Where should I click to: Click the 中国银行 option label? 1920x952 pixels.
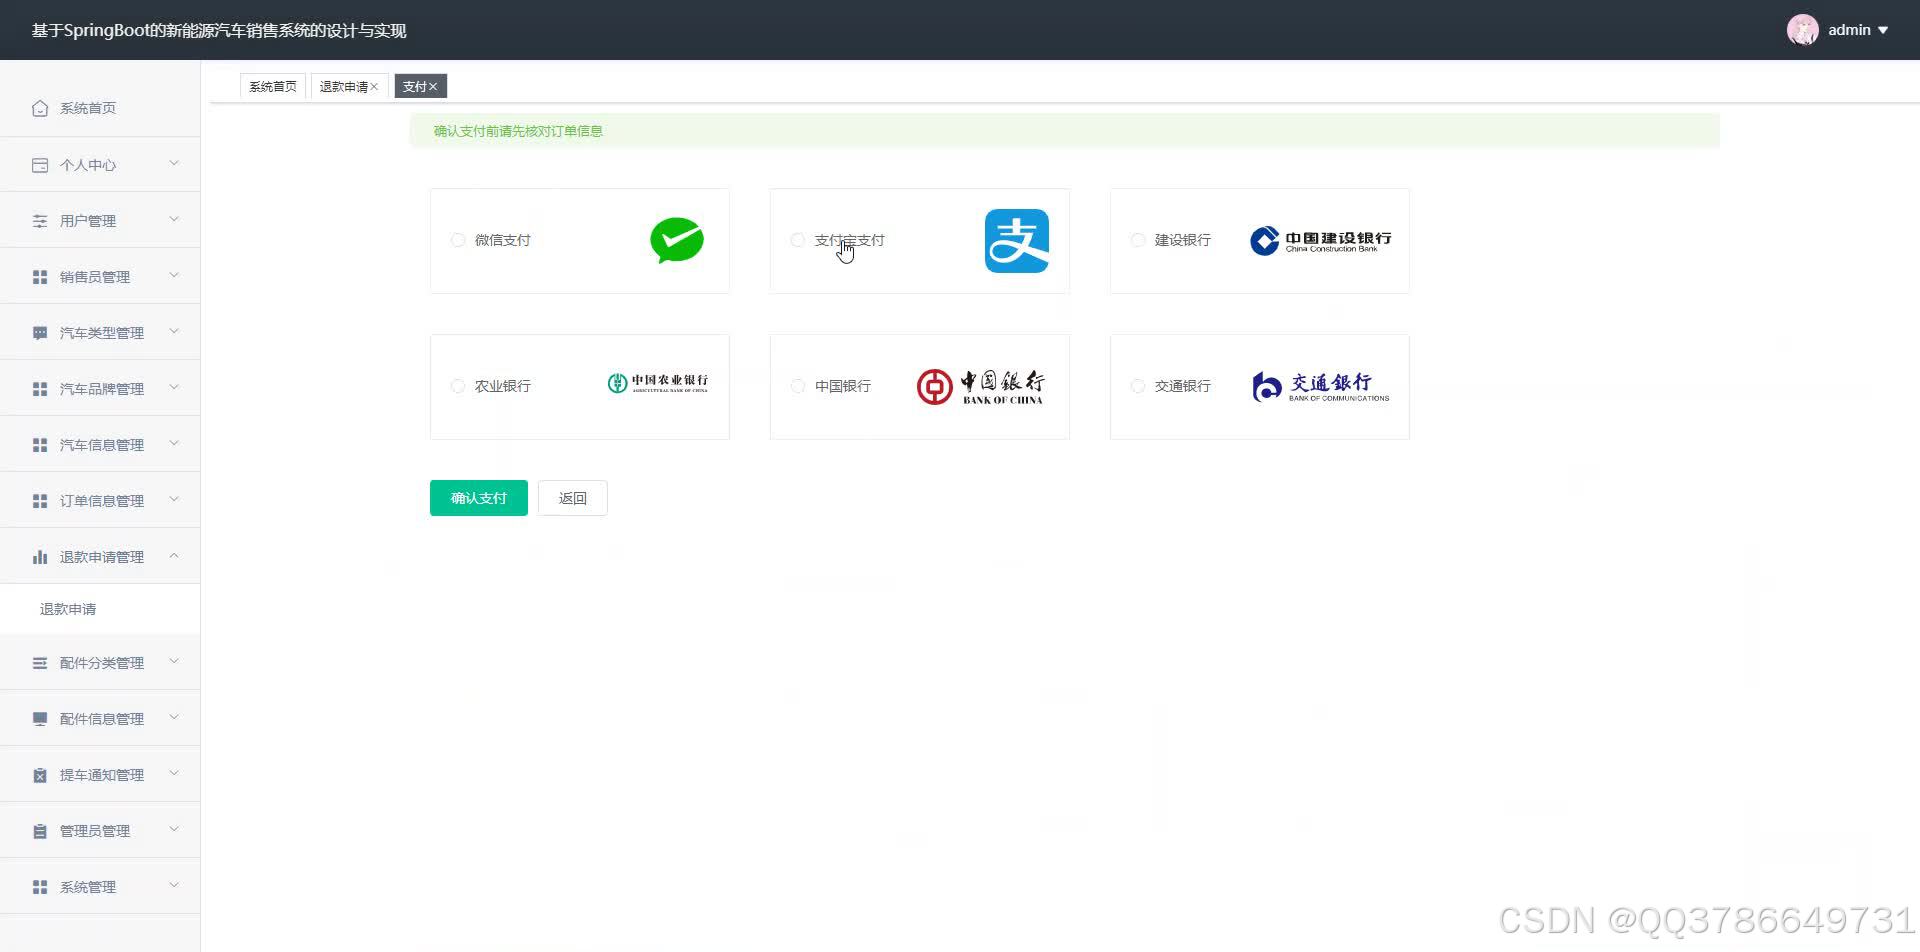(843, 386)
